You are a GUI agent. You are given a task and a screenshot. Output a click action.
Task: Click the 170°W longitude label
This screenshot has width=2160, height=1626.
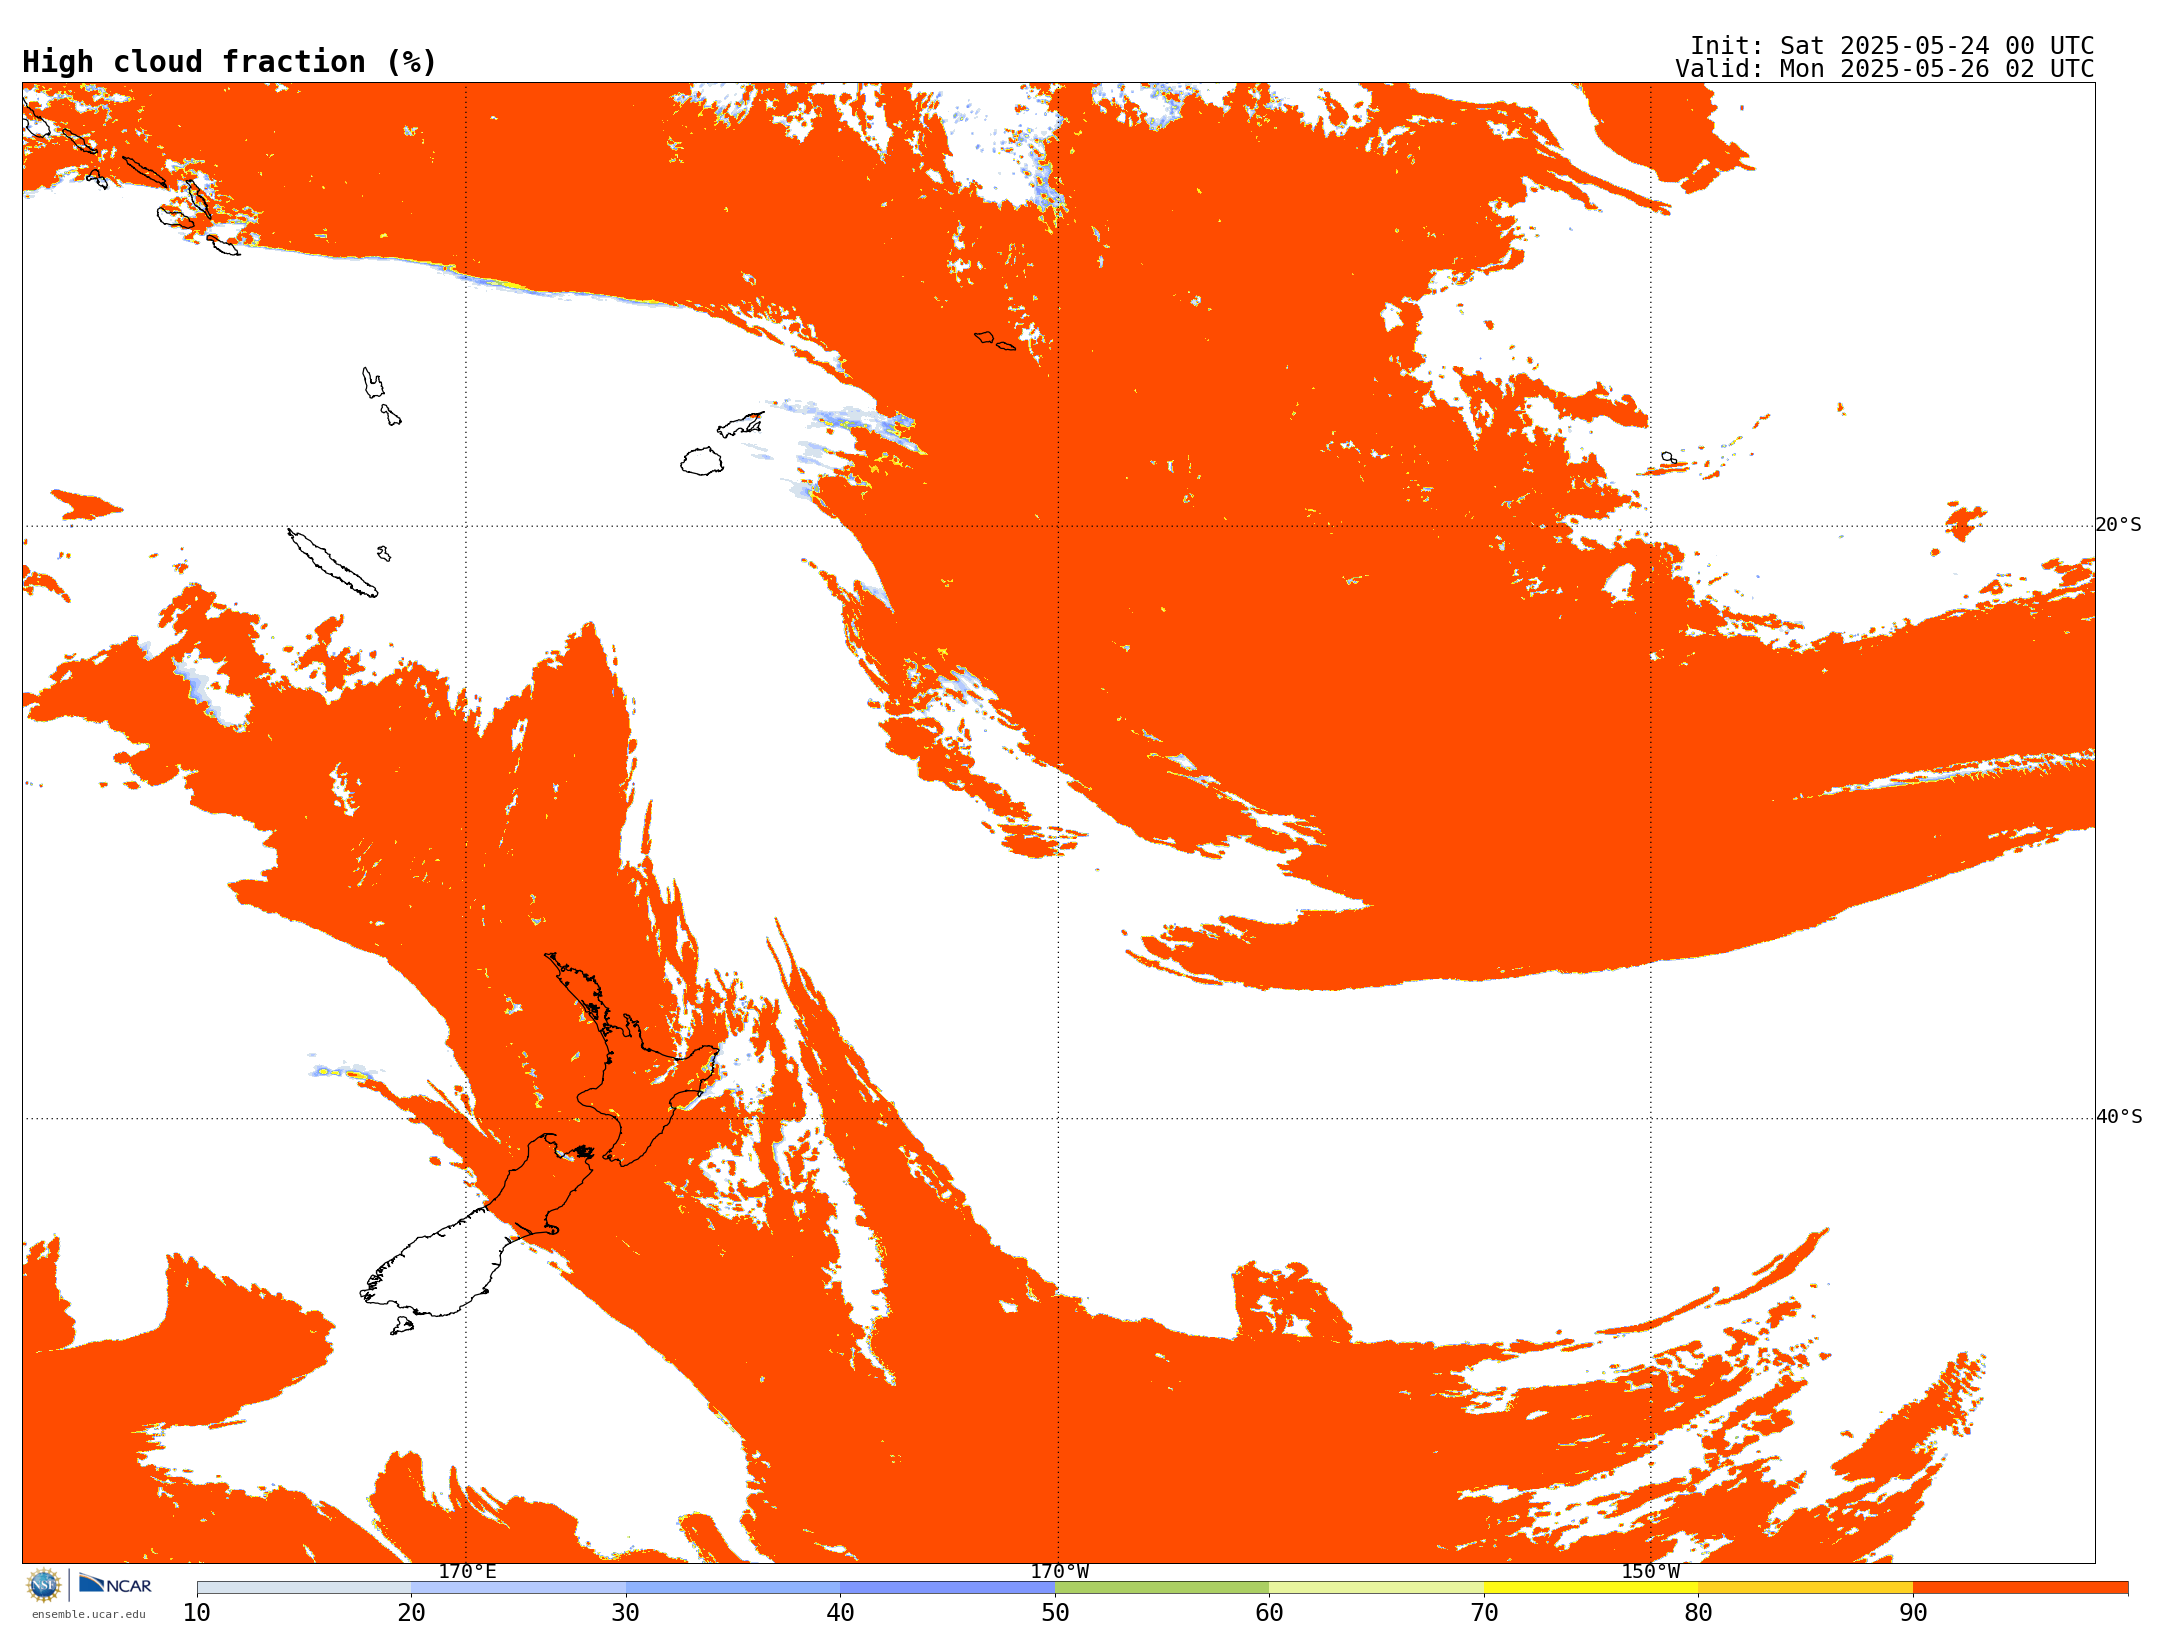coord(1060,1572)
